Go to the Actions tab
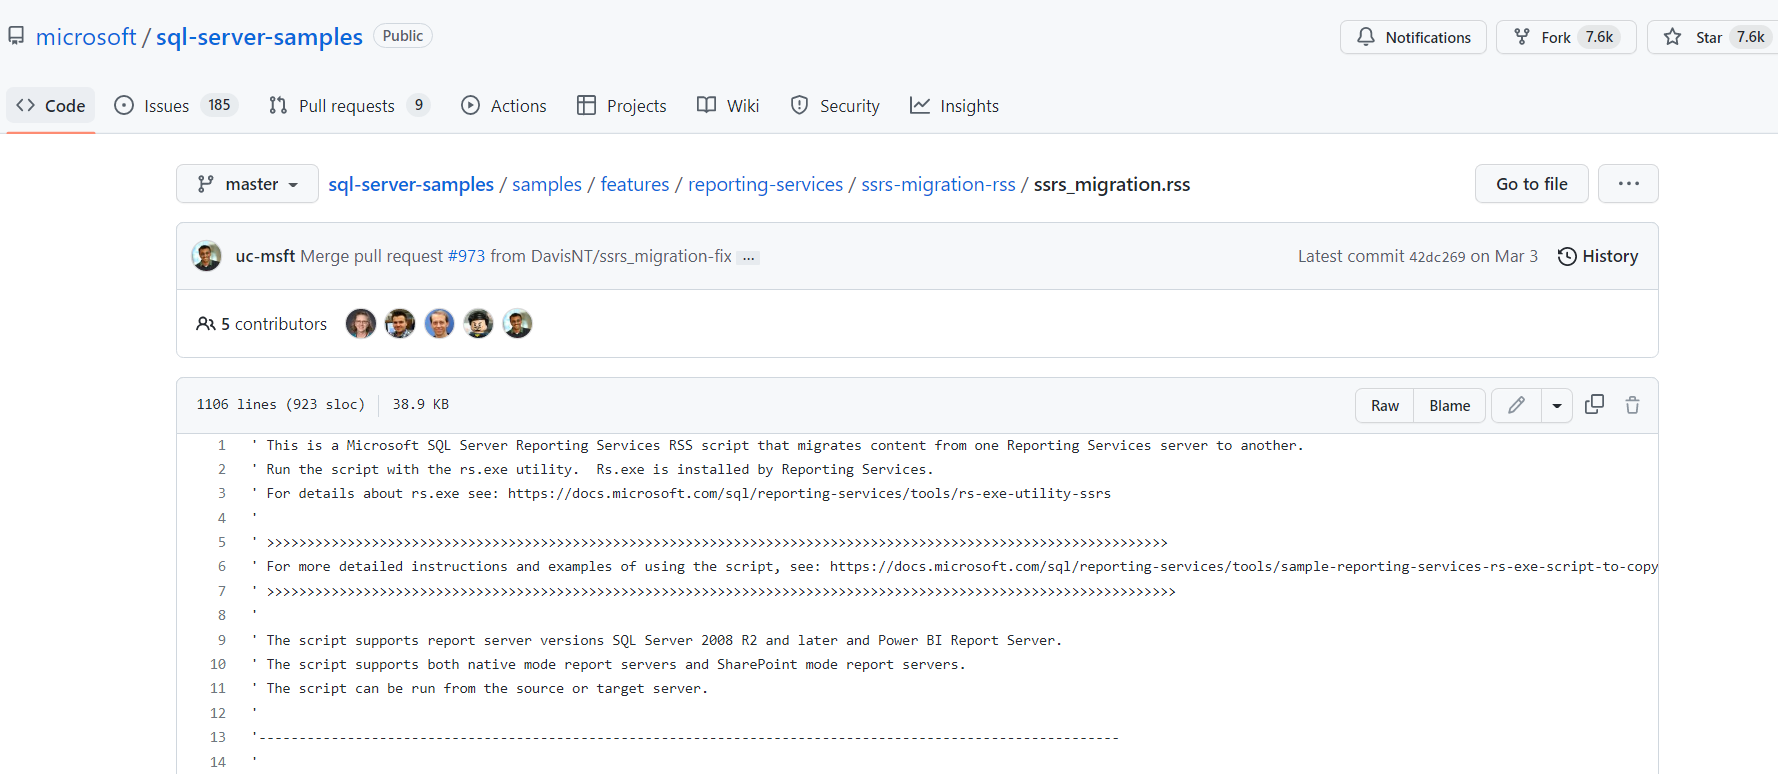 (504, 106)
